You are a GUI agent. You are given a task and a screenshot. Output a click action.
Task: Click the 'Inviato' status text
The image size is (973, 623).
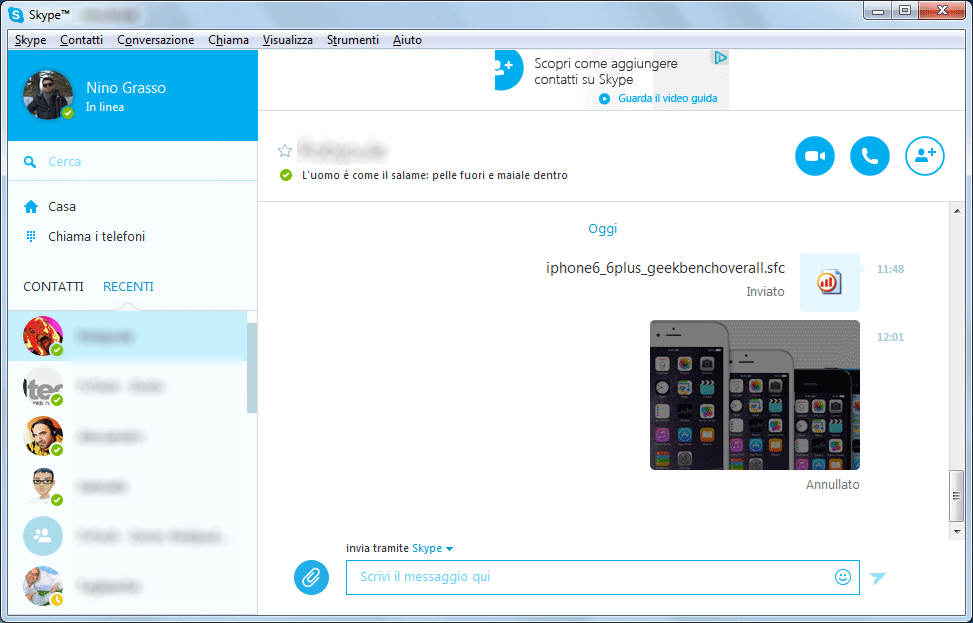point(766,292)
